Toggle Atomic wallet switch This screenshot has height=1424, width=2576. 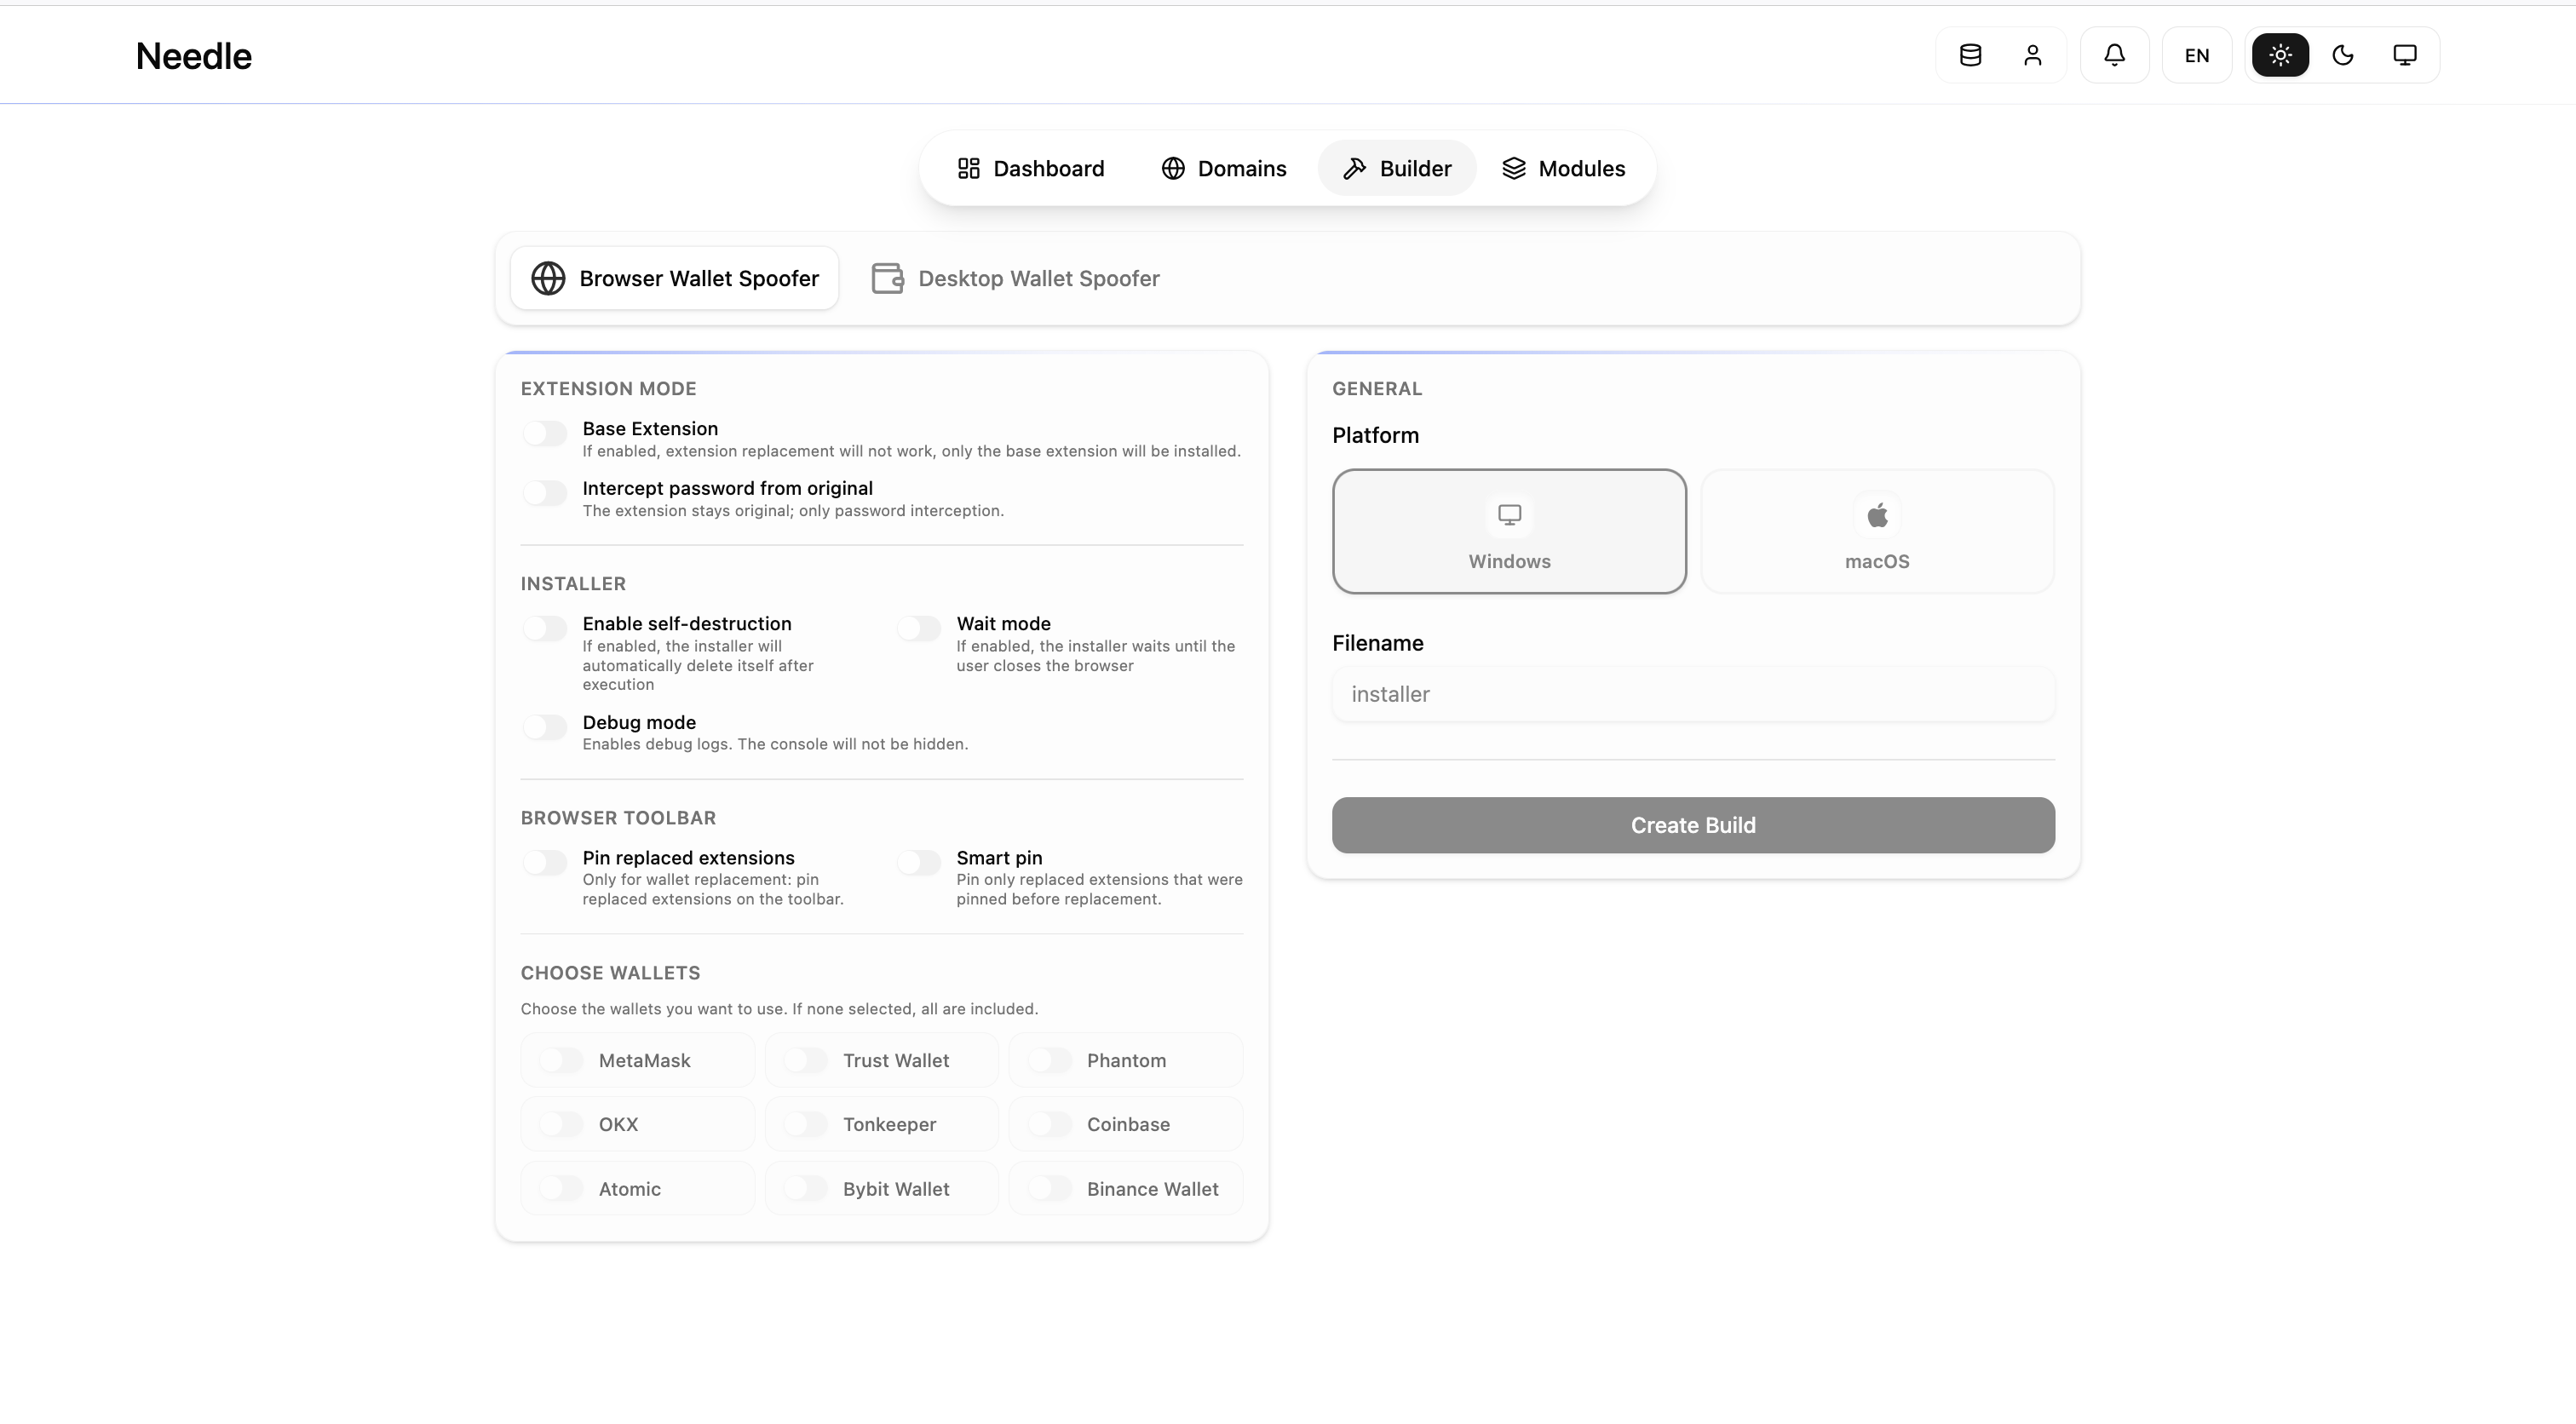[x=561, y=1188]
